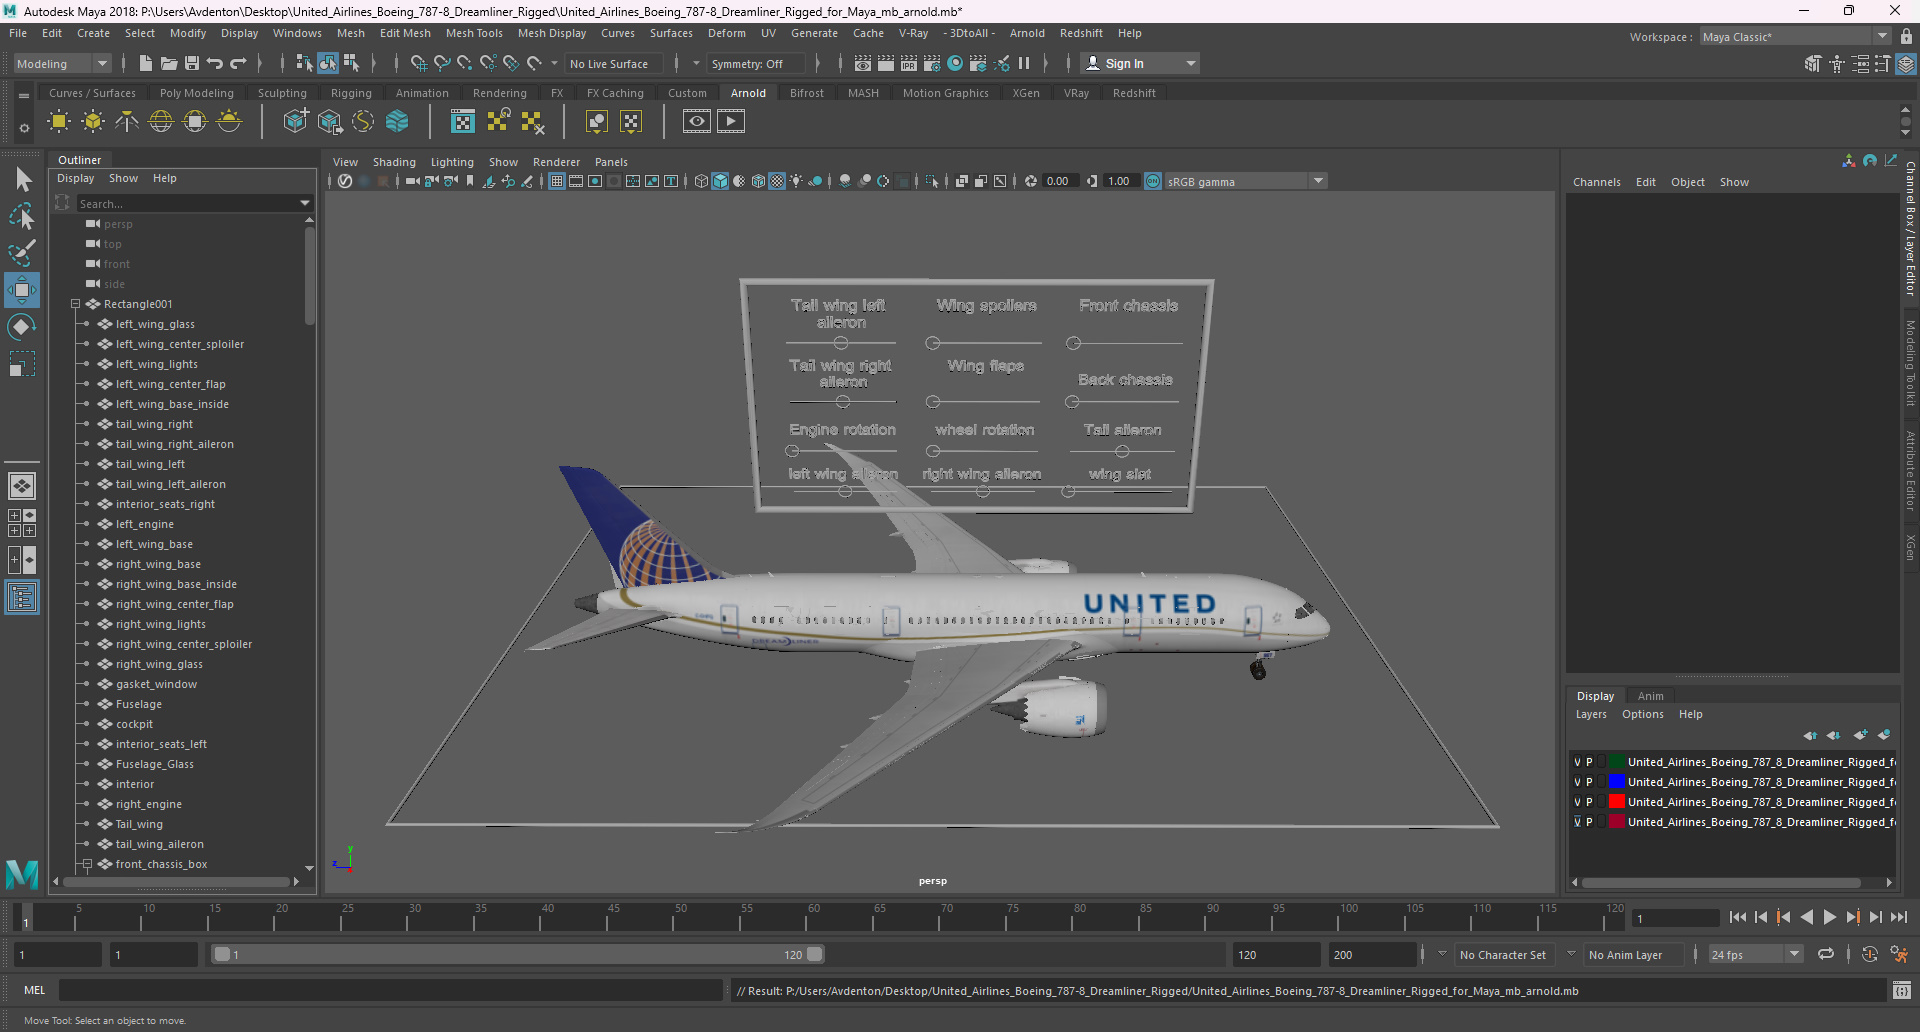Move selected display layer up
This screenshot has height=1032, width=1920.
tap(1811, 735)
